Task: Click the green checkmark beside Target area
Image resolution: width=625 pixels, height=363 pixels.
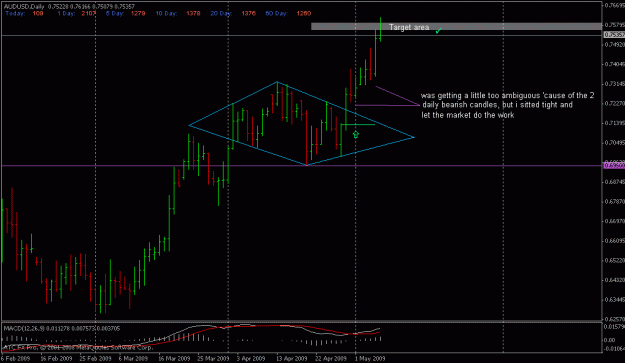Action: pyautogui.click(x=438, y=31)
